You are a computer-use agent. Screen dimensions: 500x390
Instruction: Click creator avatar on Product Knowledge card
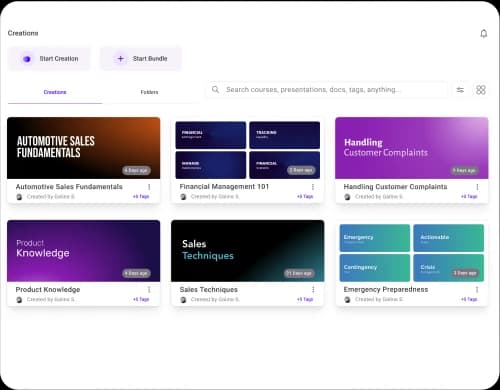click(19, 300)
